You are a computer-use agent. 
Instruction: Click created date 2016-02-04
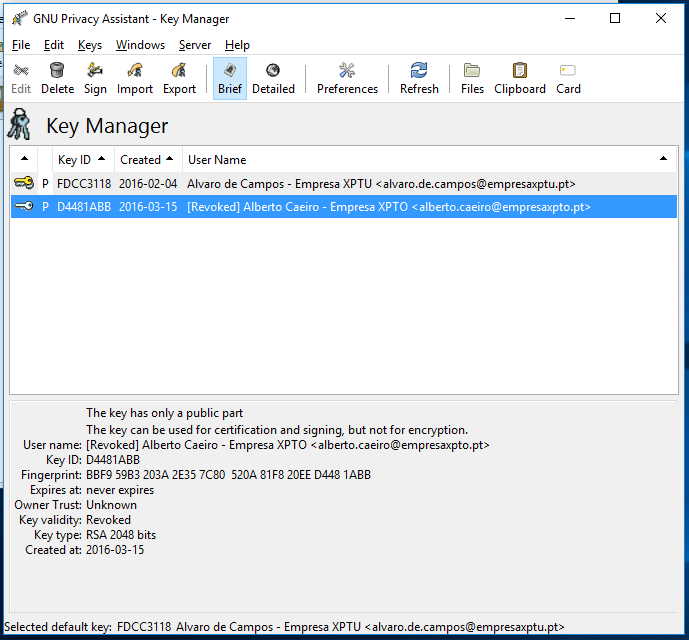point(148,184)
